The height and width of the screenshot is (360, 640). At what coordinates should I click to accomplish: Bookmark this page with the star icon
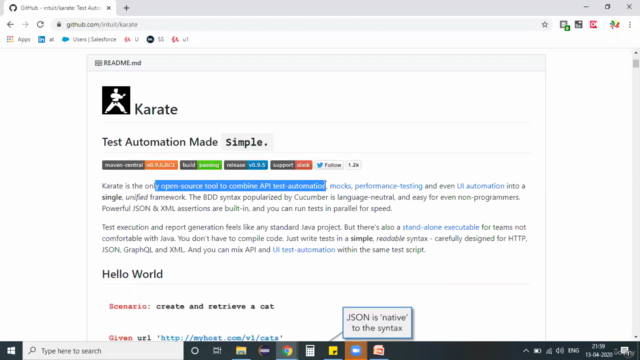pos(544,24)
